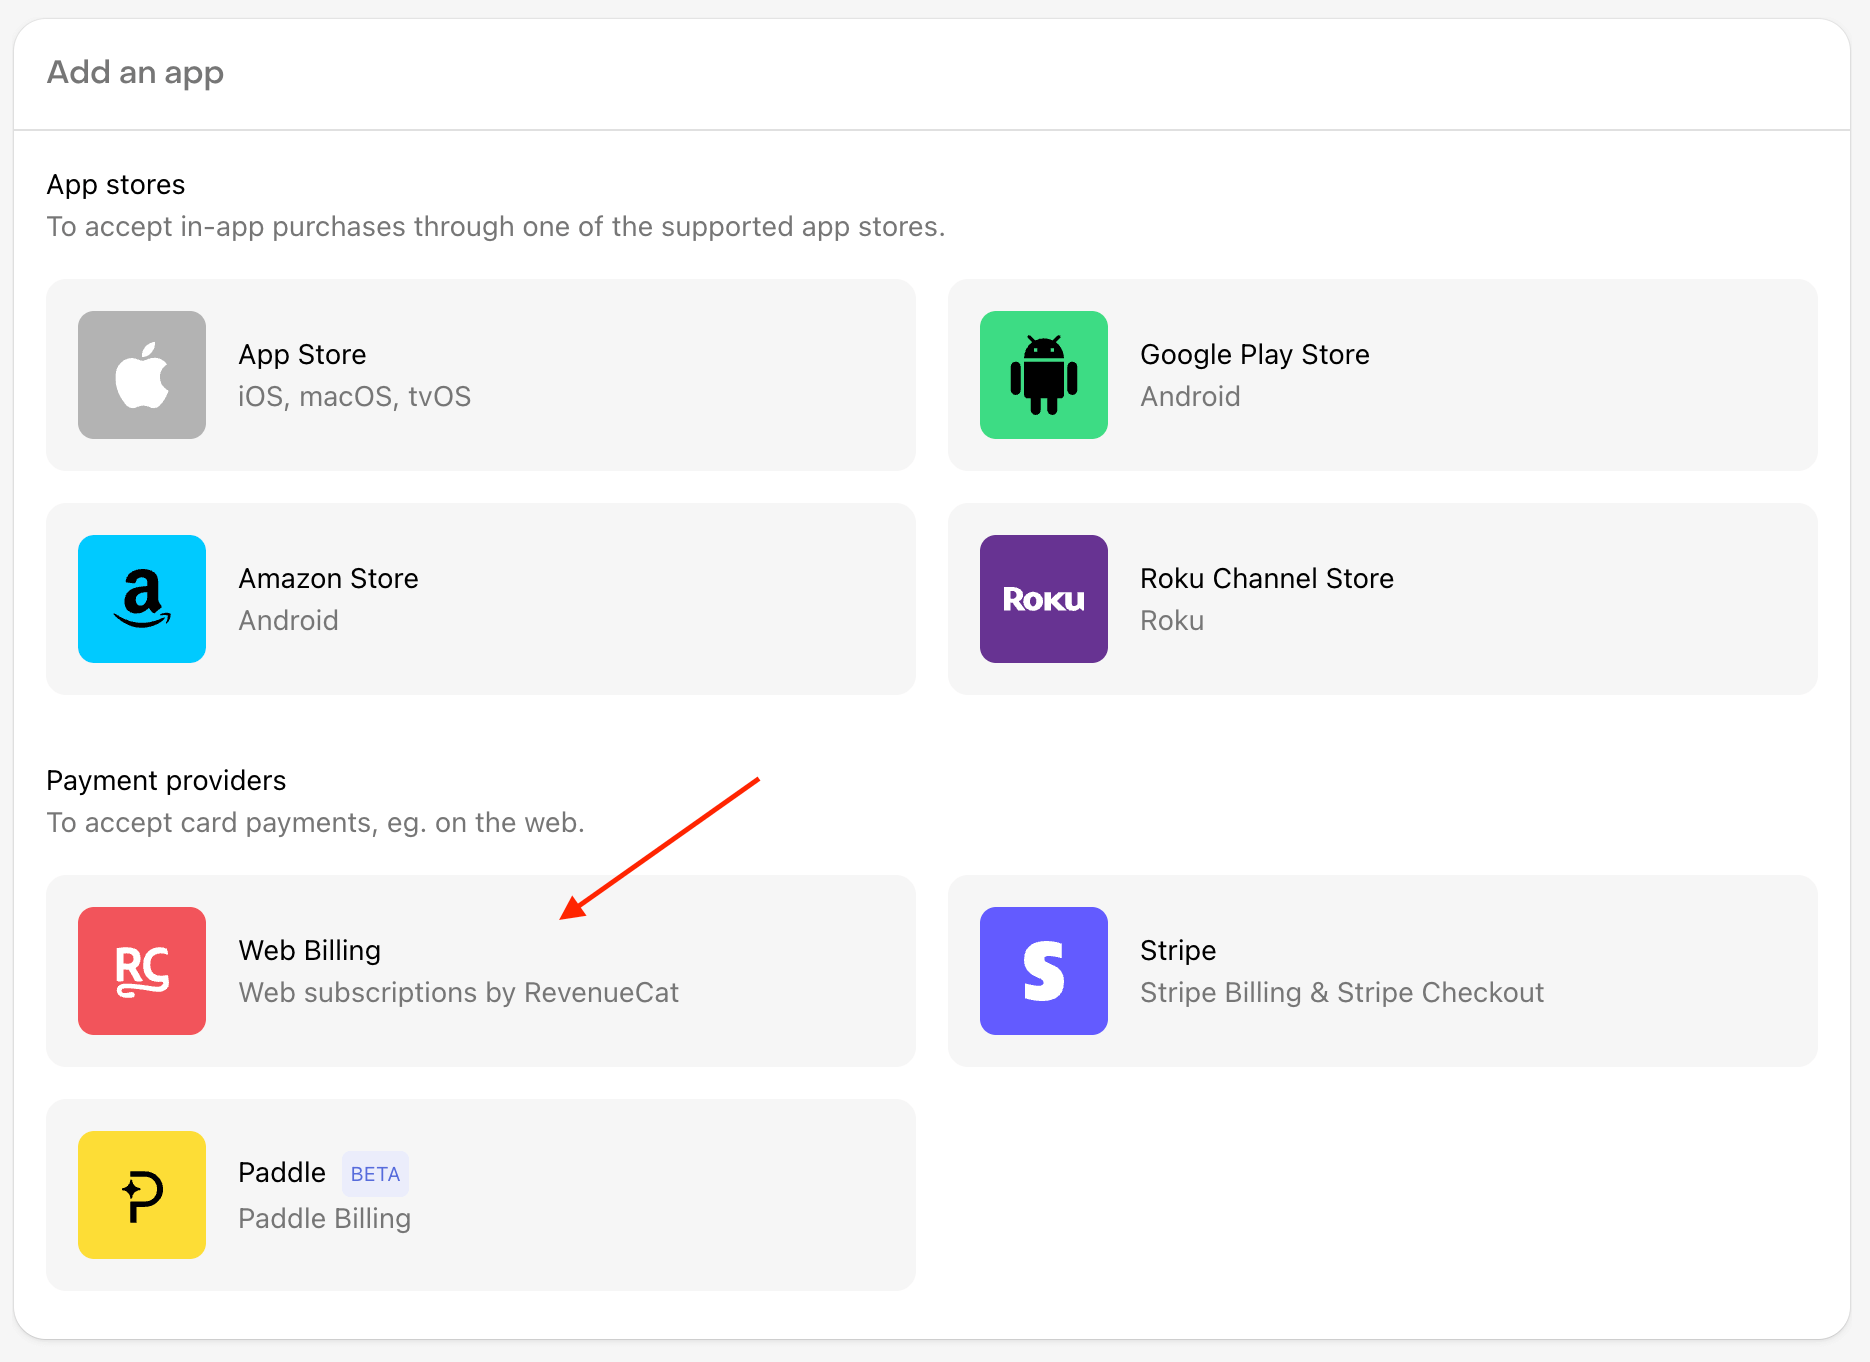1870x1362 pixels.
Task: Click the 'Add an app' heading
Action: point(135,73)
